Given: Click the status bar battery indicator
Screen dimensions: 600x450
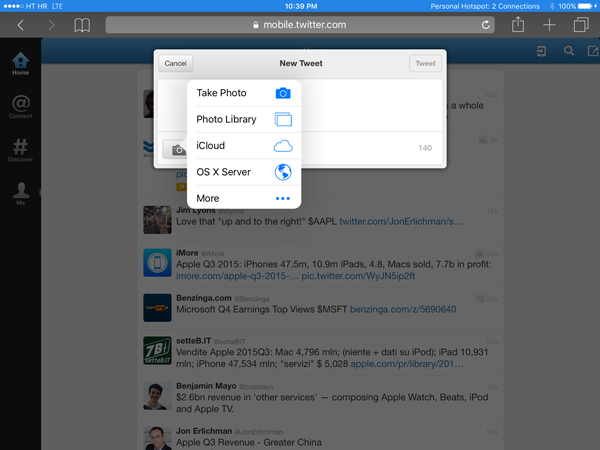Looking at the screenshot, I should point(587,6).
